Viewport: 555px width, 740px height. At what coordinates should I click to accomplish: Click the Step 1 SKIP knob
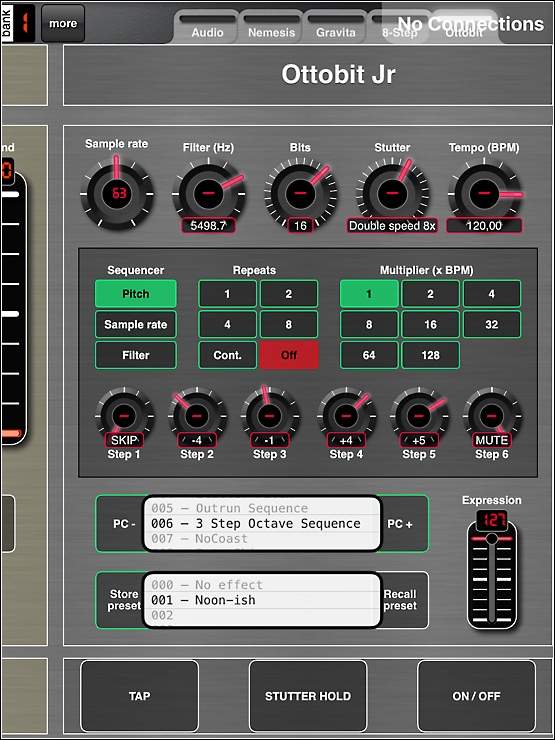[x=124, y=416]
